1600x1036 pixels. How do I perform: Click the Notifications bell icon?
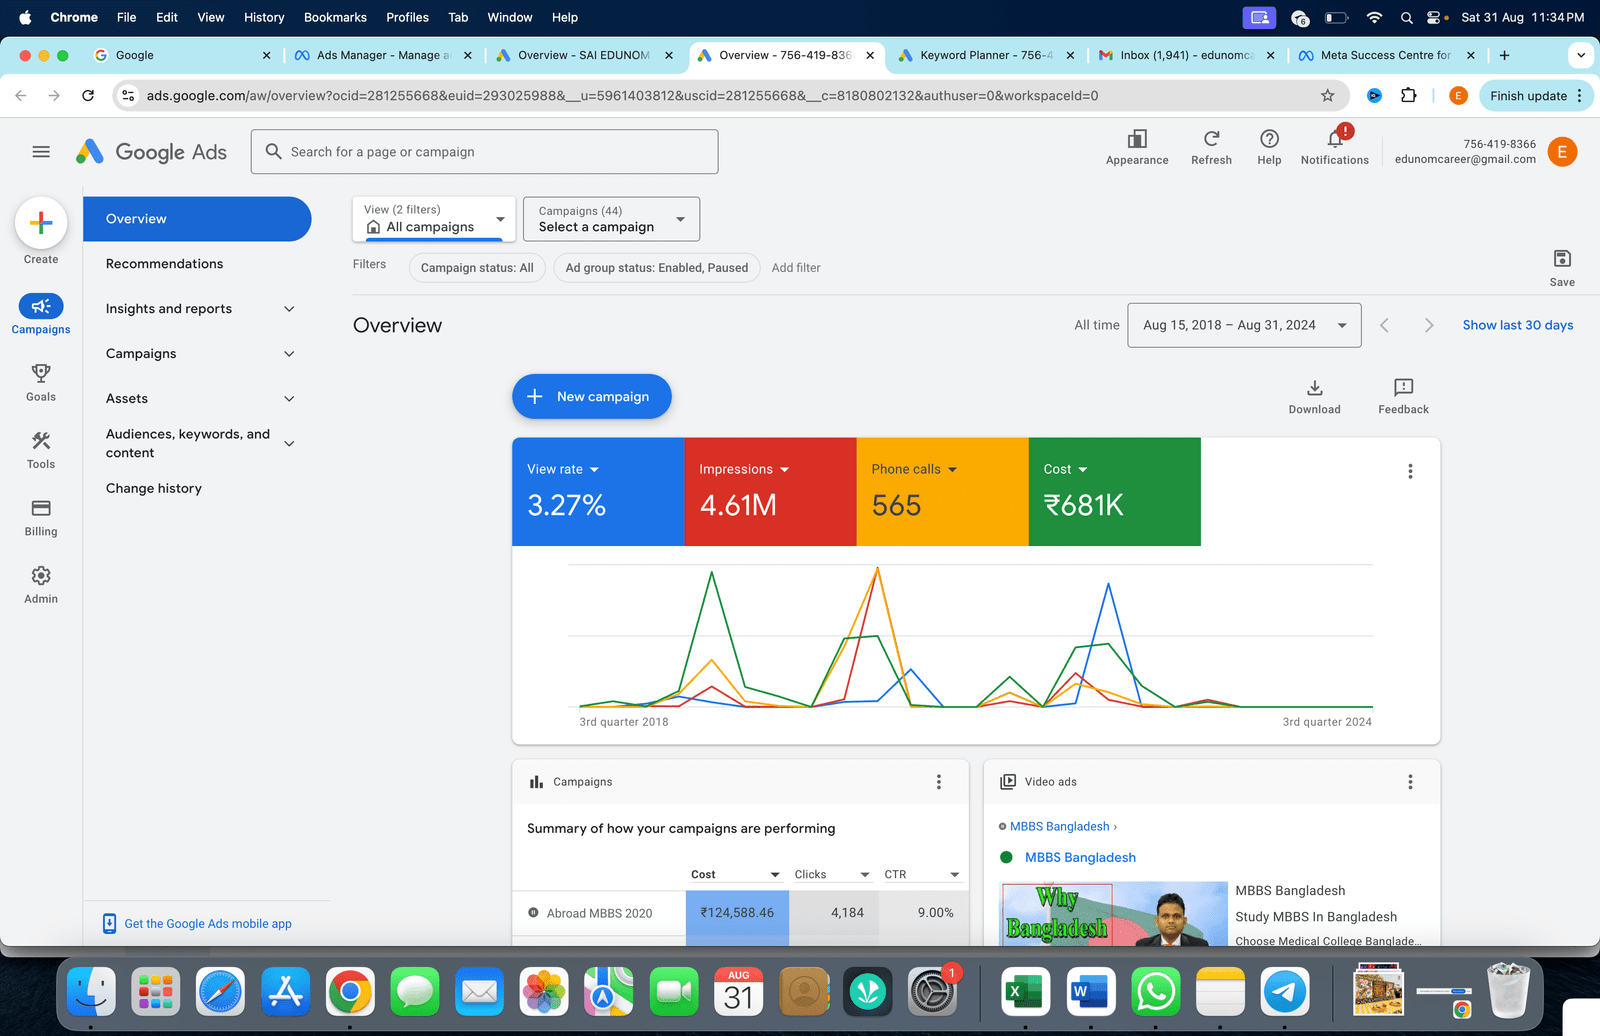pyautogui.click(x=1334, y=140)
